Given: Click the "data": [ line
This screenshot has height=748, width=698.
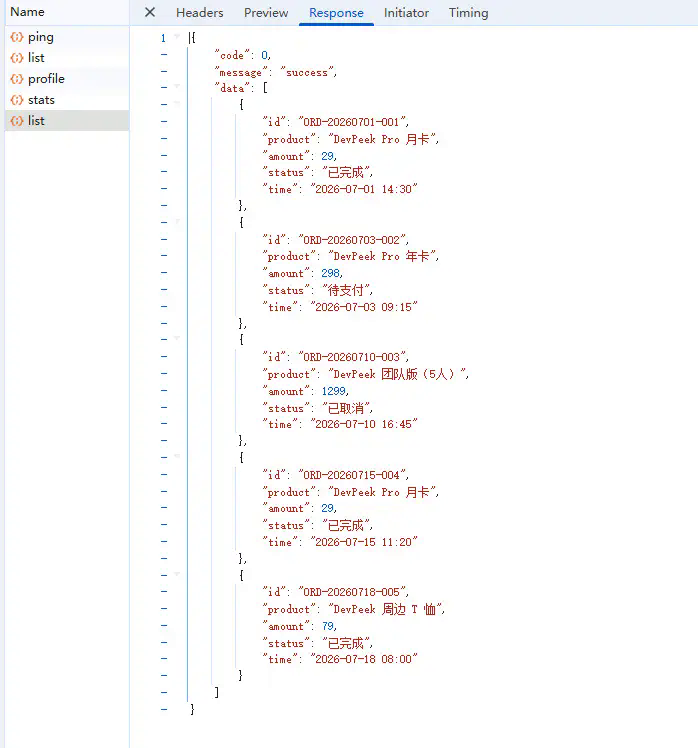Looking at the screenshot, I should click(240, 88).
